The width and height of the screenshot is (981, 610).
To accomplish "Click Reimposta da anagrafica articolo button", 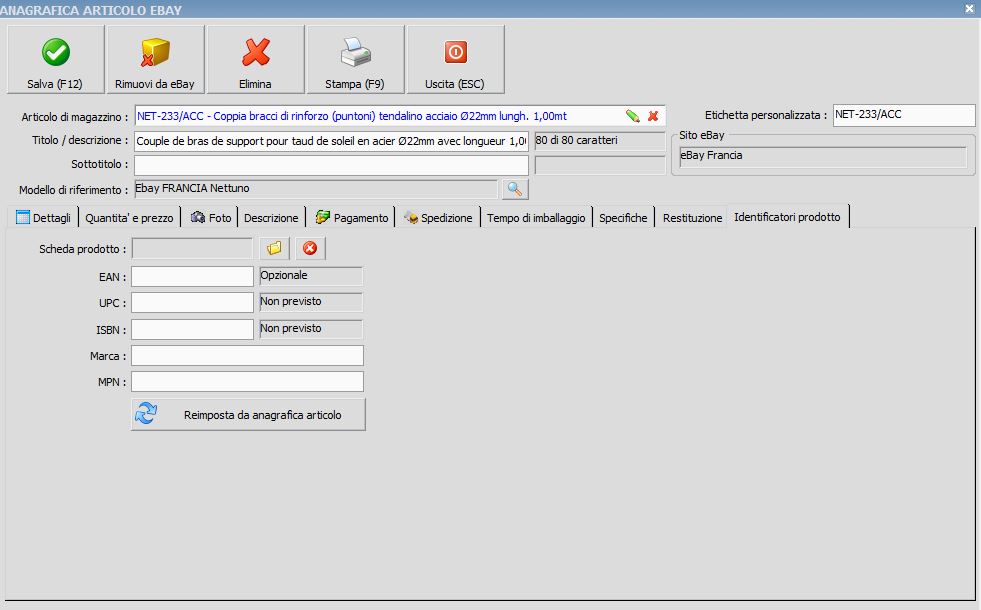I will [x=248, y=415].
